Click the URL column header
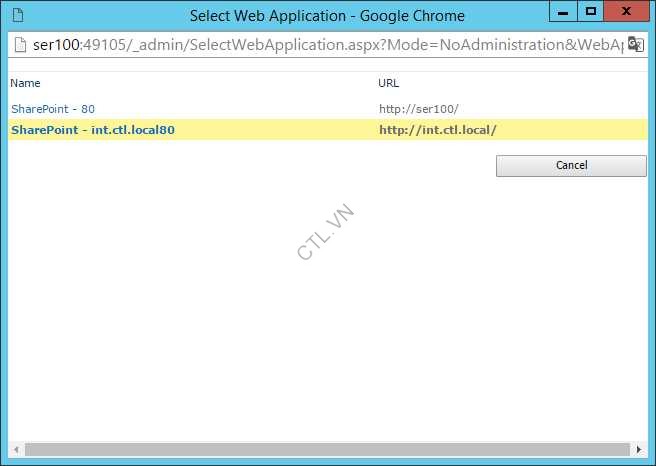The image size is (656, 466). tap(389, 83)
